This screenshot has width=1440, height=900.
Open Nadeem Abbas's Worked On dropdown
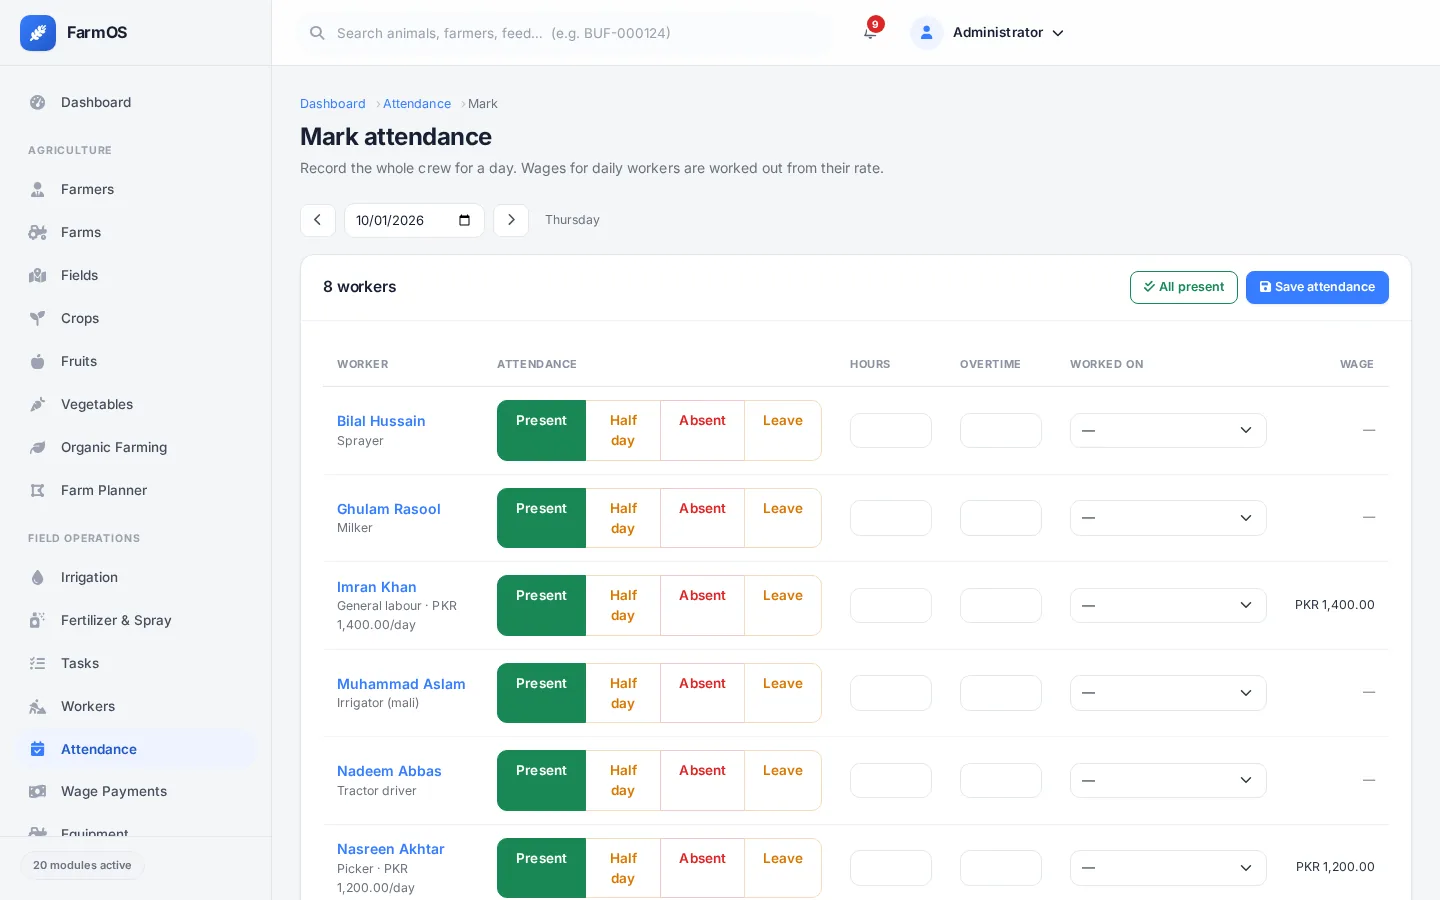pos(1168,780)
